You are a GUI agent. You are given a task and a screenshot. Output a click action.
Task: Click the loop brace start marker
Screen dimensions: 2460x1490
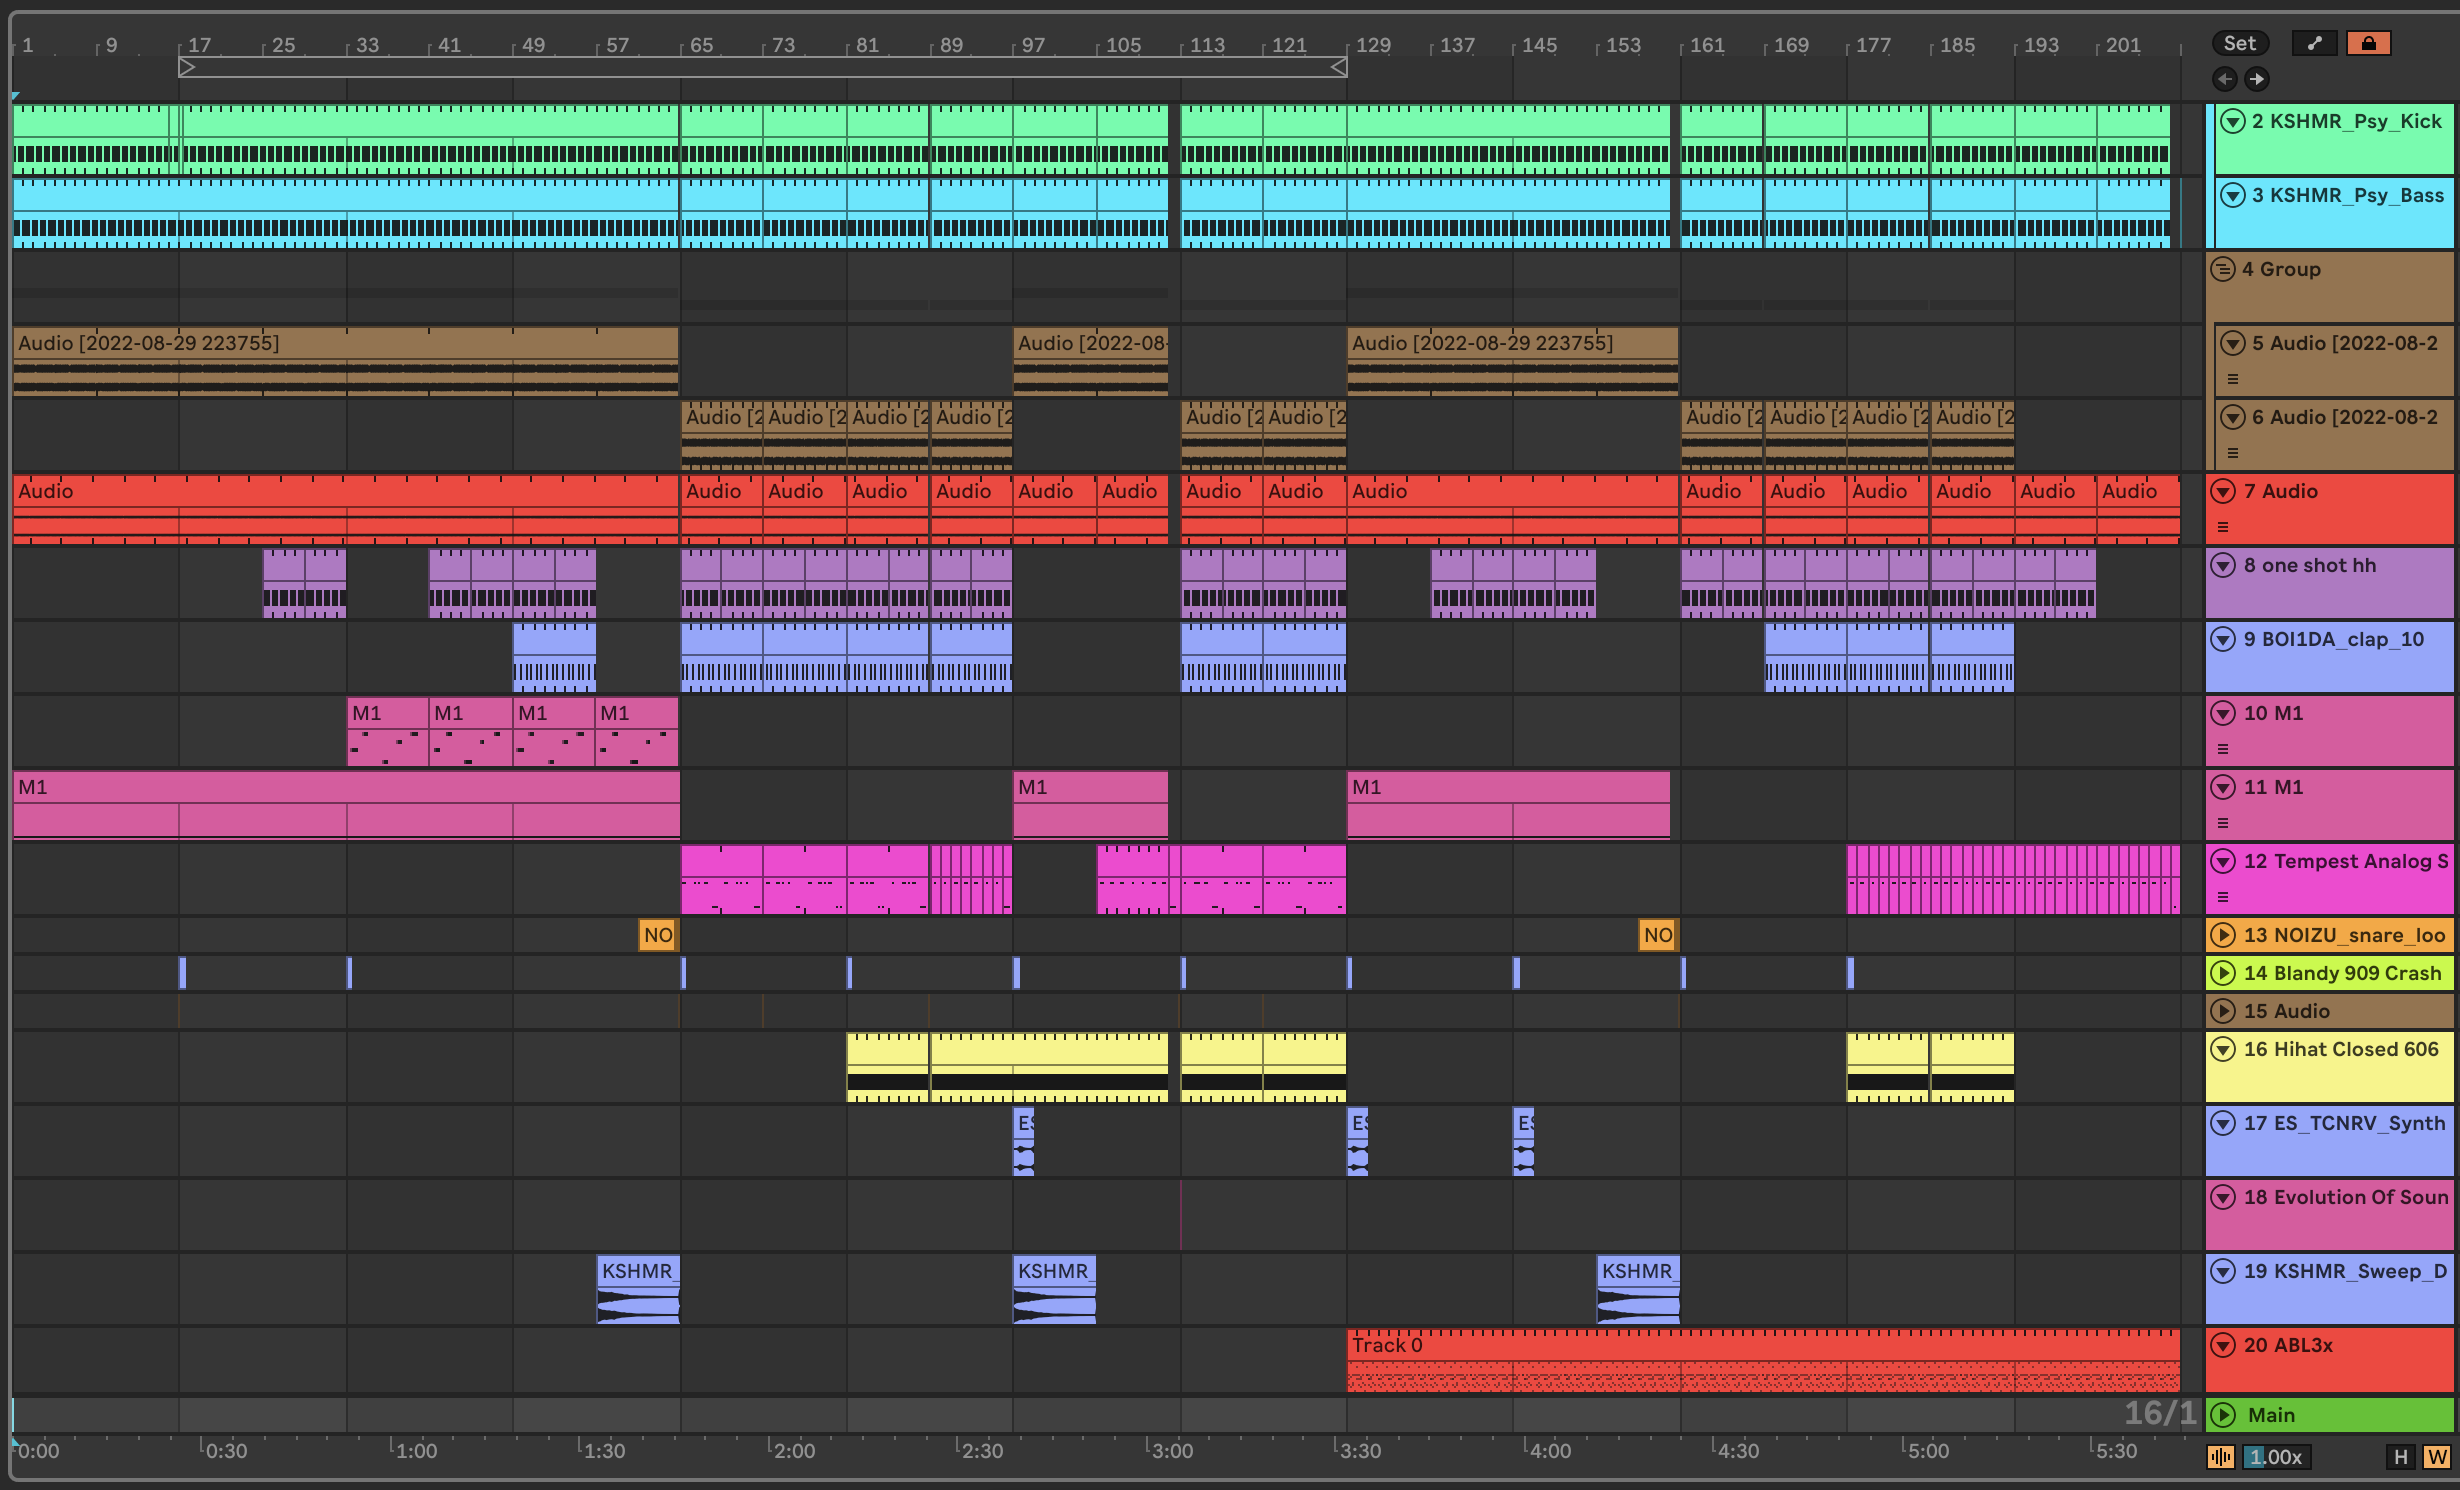[x=186, y=67]
